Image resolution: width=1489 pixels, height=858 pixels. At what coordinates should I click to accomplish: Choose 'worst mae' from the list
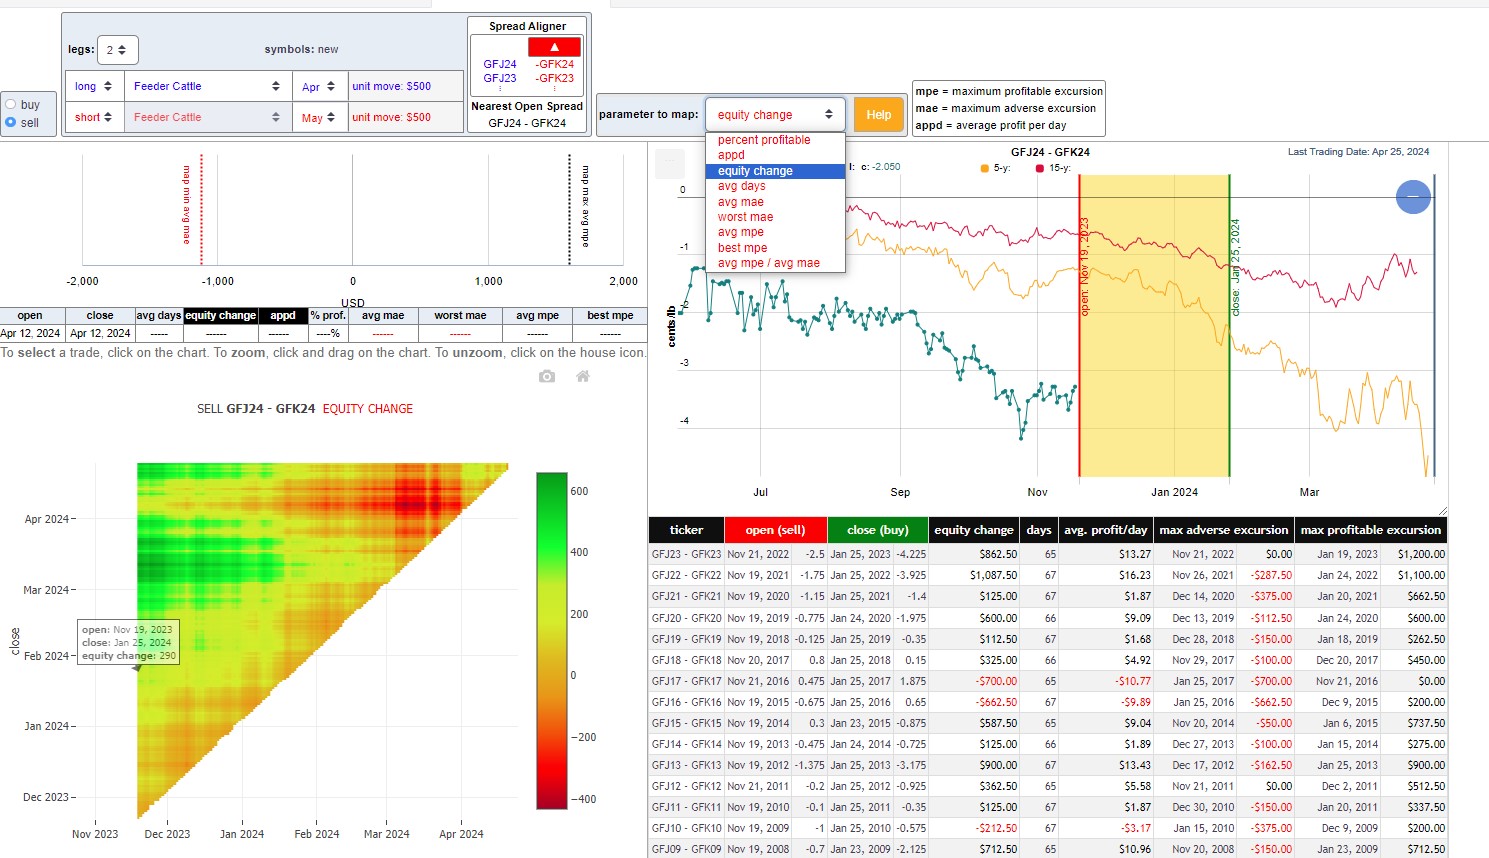(x=745, y=217)
